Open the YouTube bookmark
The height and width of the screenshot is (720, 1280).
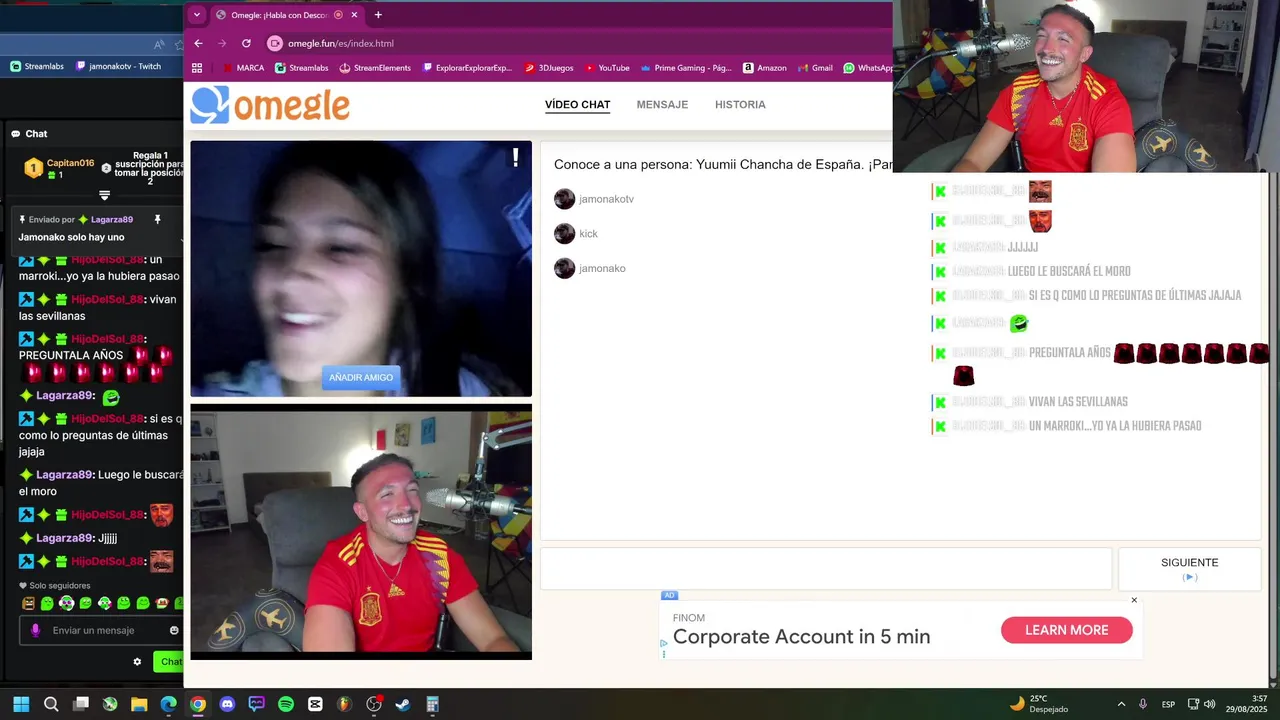click(x=607, y=68)
